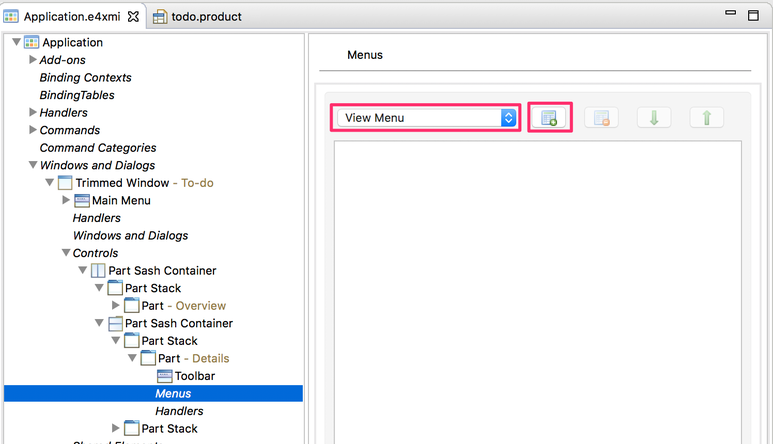Select Part - Details item
This screenshot has height=444, width=773.
coord(193,358)
